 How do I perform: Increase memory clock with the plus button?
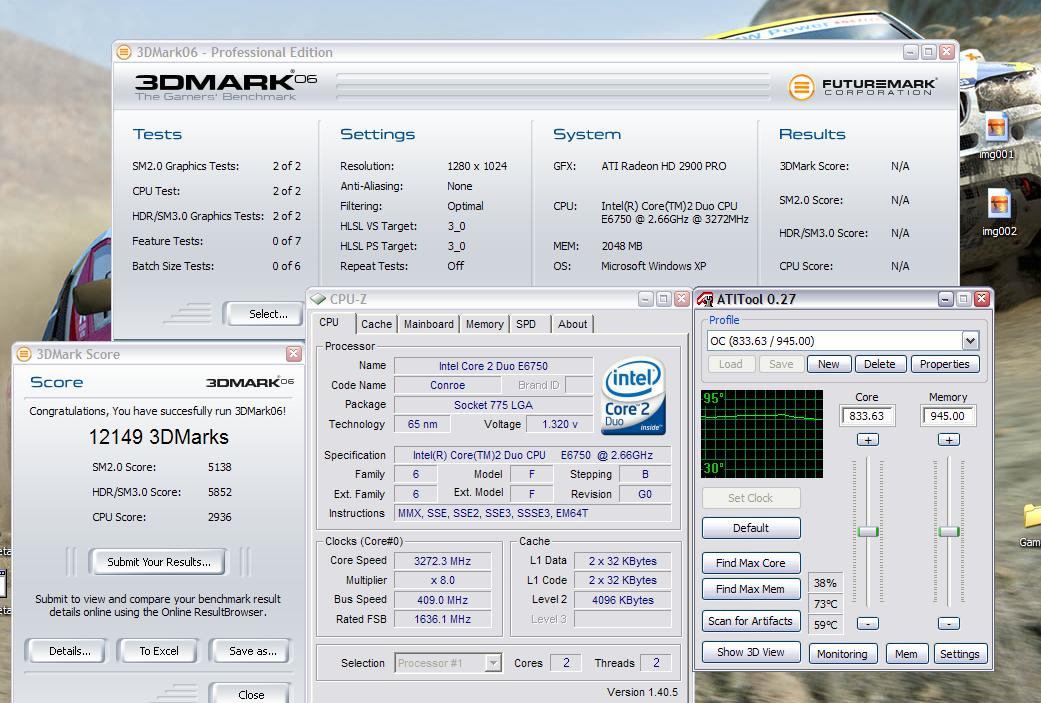949,439
